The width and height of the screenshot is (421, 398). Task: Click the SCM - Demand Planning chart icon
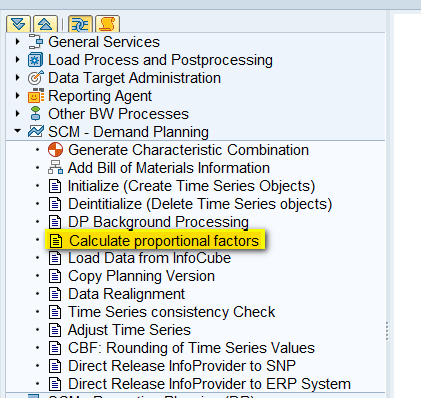click(36, 131)
